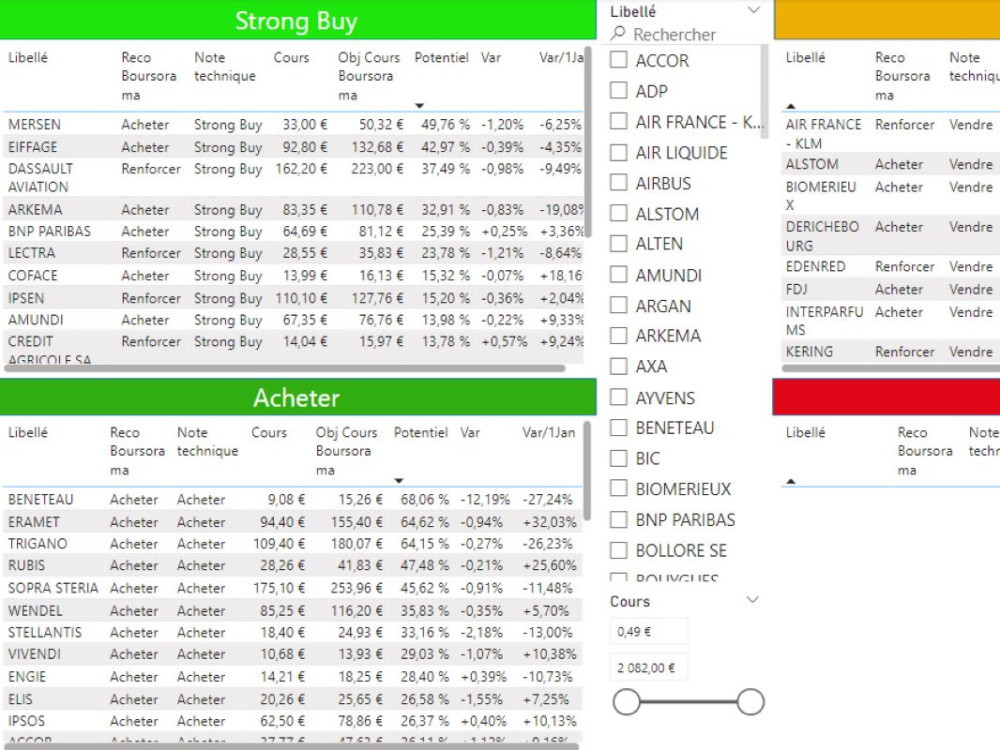Viewport: 1000px width, 750px height.
Task: Check the AXA checkbox
Action: click(x=617, y=366)
